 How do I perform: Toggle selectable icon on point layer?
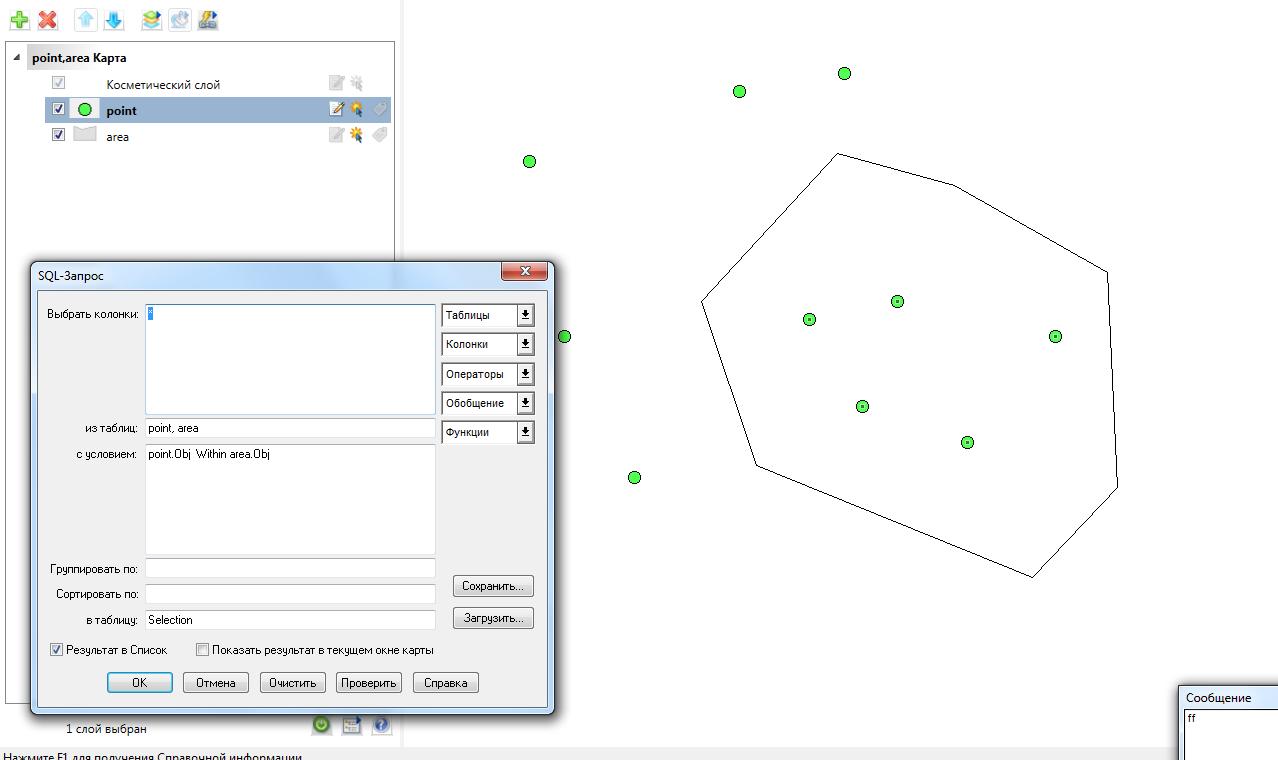357,109
